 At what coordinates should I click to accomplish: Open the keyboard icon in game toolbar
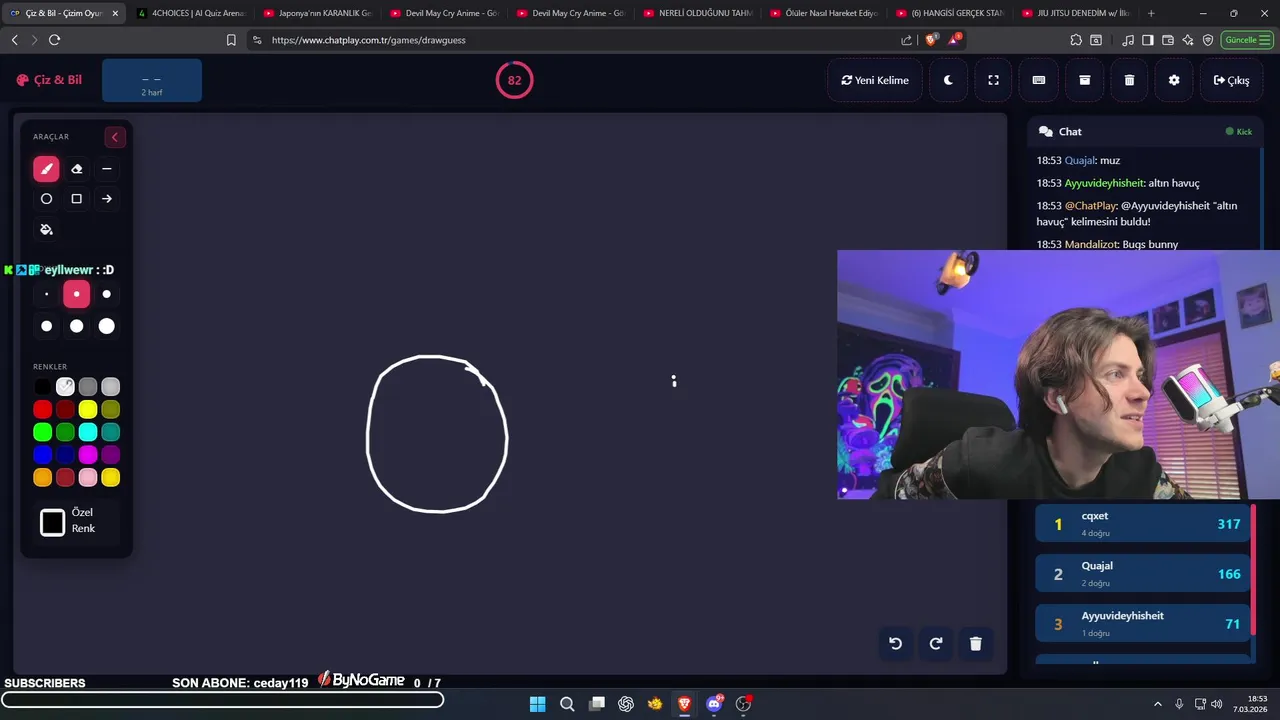[1039, 80]
